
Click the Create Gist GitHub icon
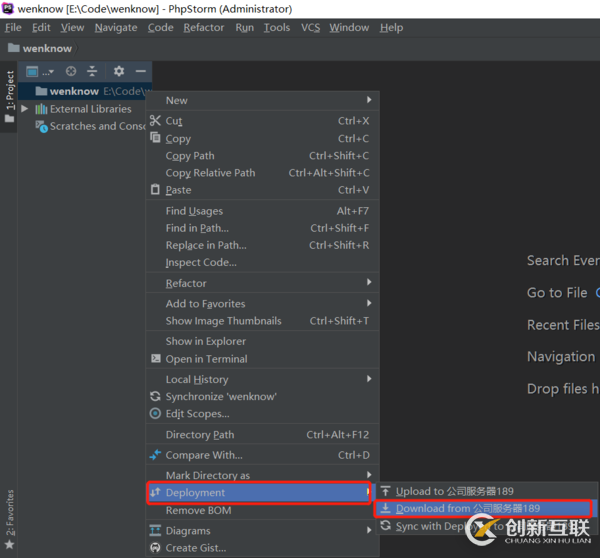pyautogui.click(x=155, y=548)
